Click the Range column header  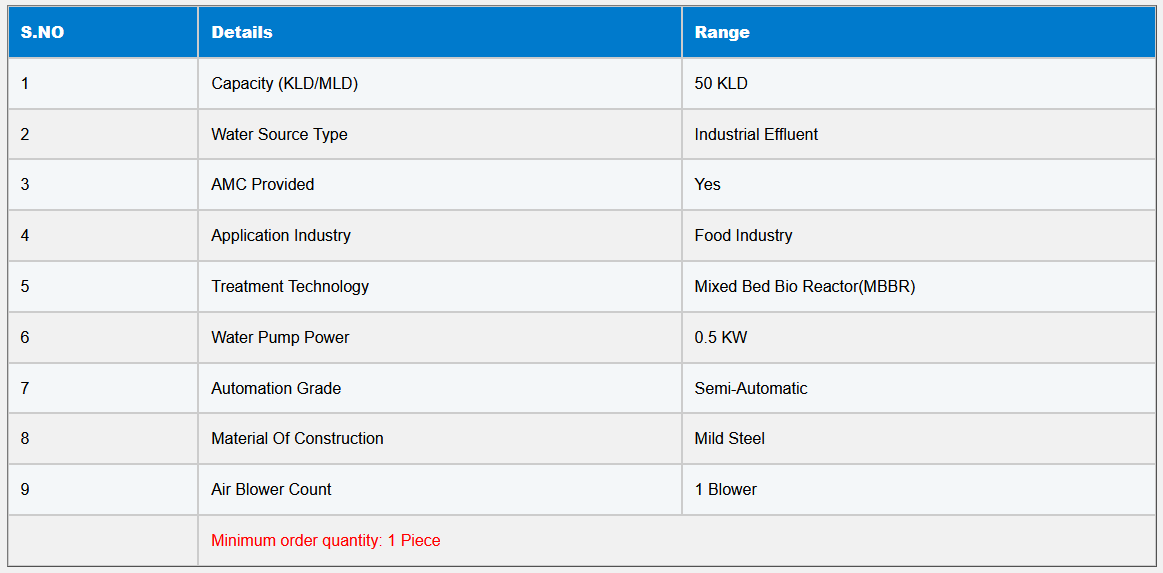pos(722,32)
